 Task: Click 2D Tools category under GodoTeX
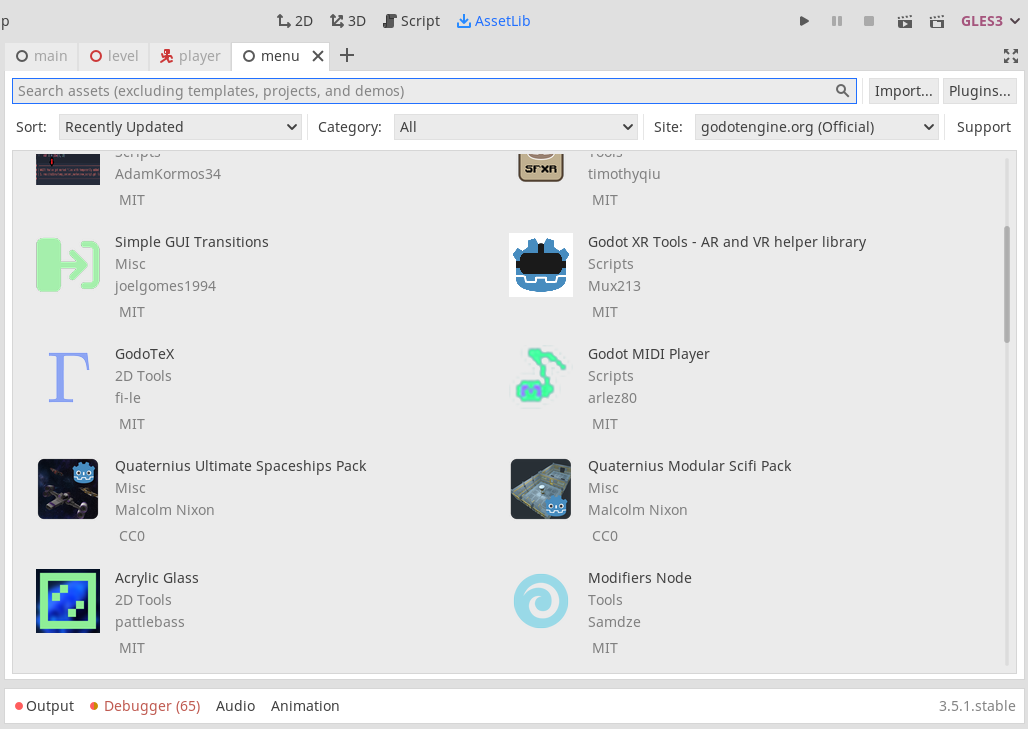[143, 376]
